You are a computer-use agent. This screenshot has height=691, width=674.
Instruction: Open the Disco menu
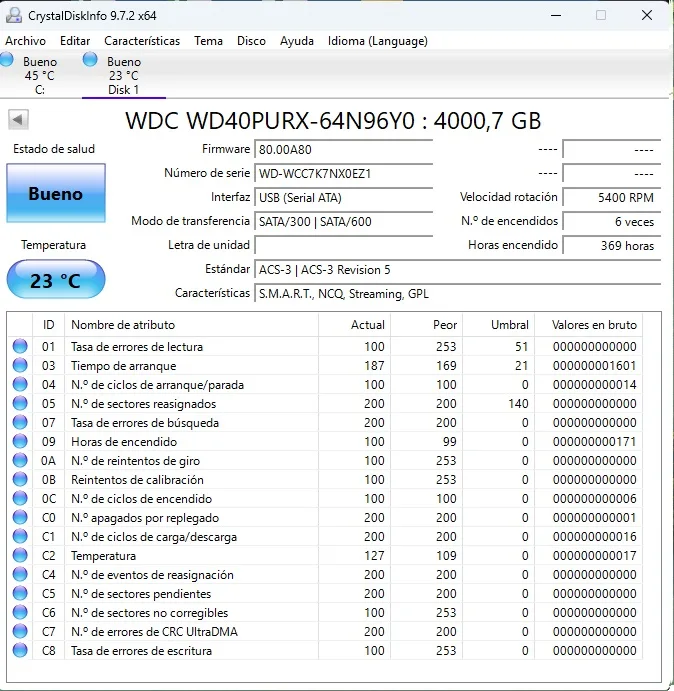click(251, 41)
